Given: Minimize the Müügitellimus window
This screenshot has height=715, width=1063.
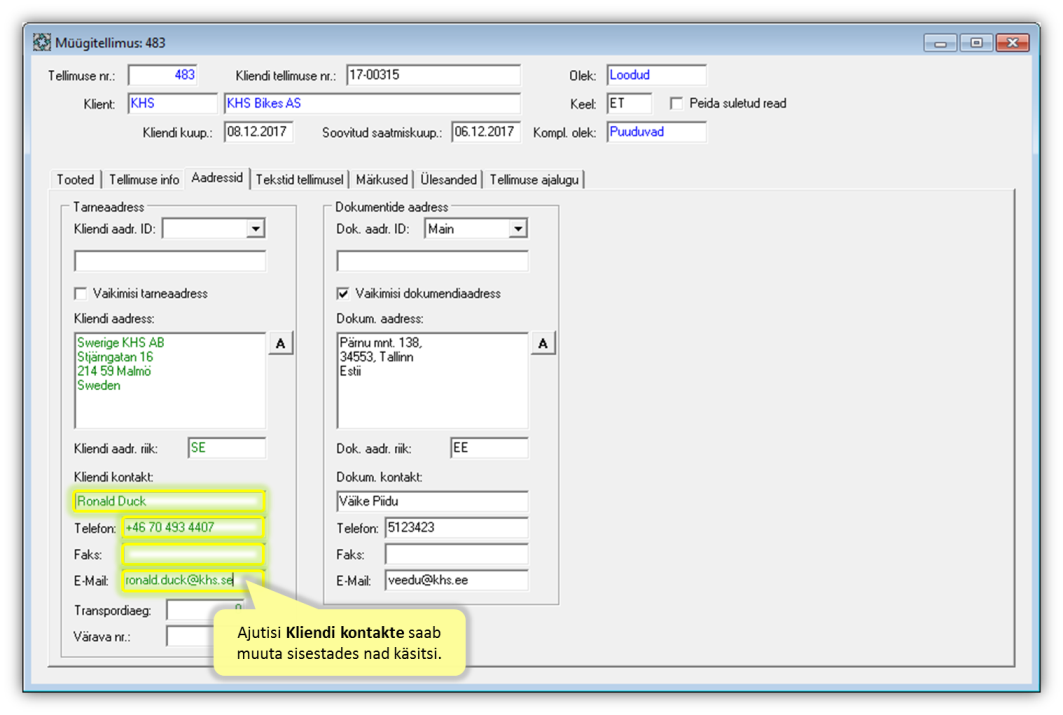Looking at the screenshot, I should pyautogui.click(x=940, y=43).
